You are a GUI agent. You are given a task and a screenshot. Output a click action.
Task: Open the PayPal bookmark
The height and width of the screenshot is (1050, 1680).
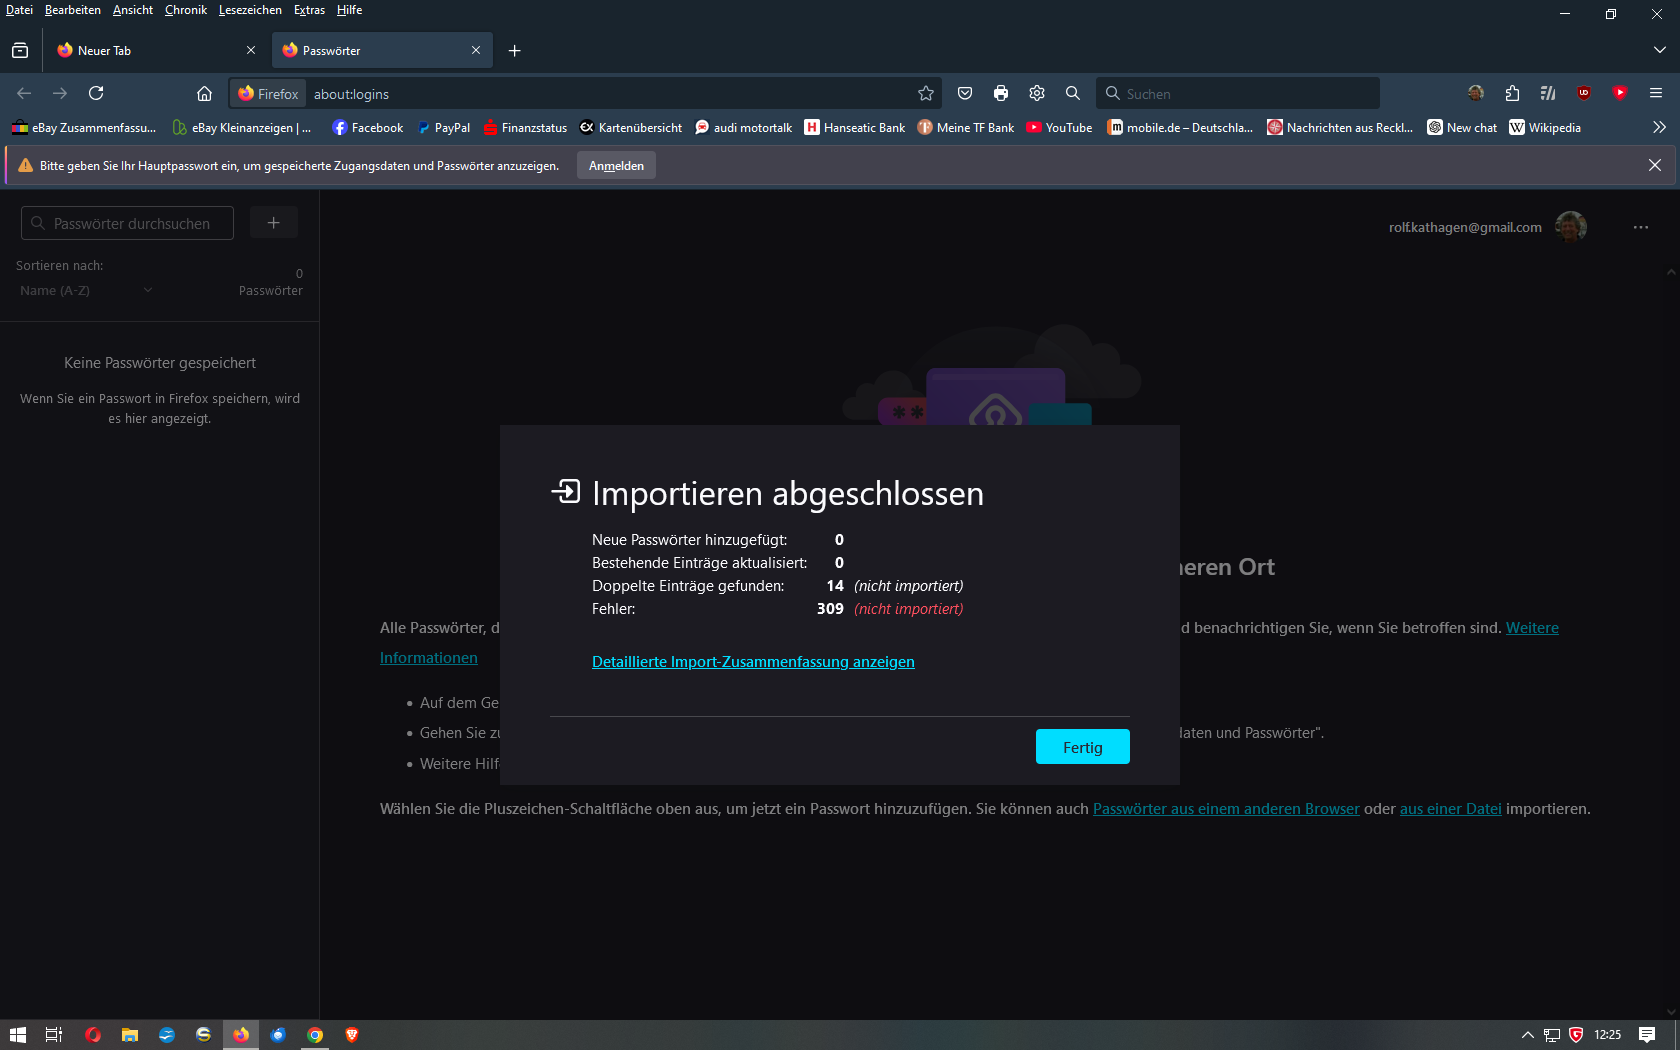point(443,127)
